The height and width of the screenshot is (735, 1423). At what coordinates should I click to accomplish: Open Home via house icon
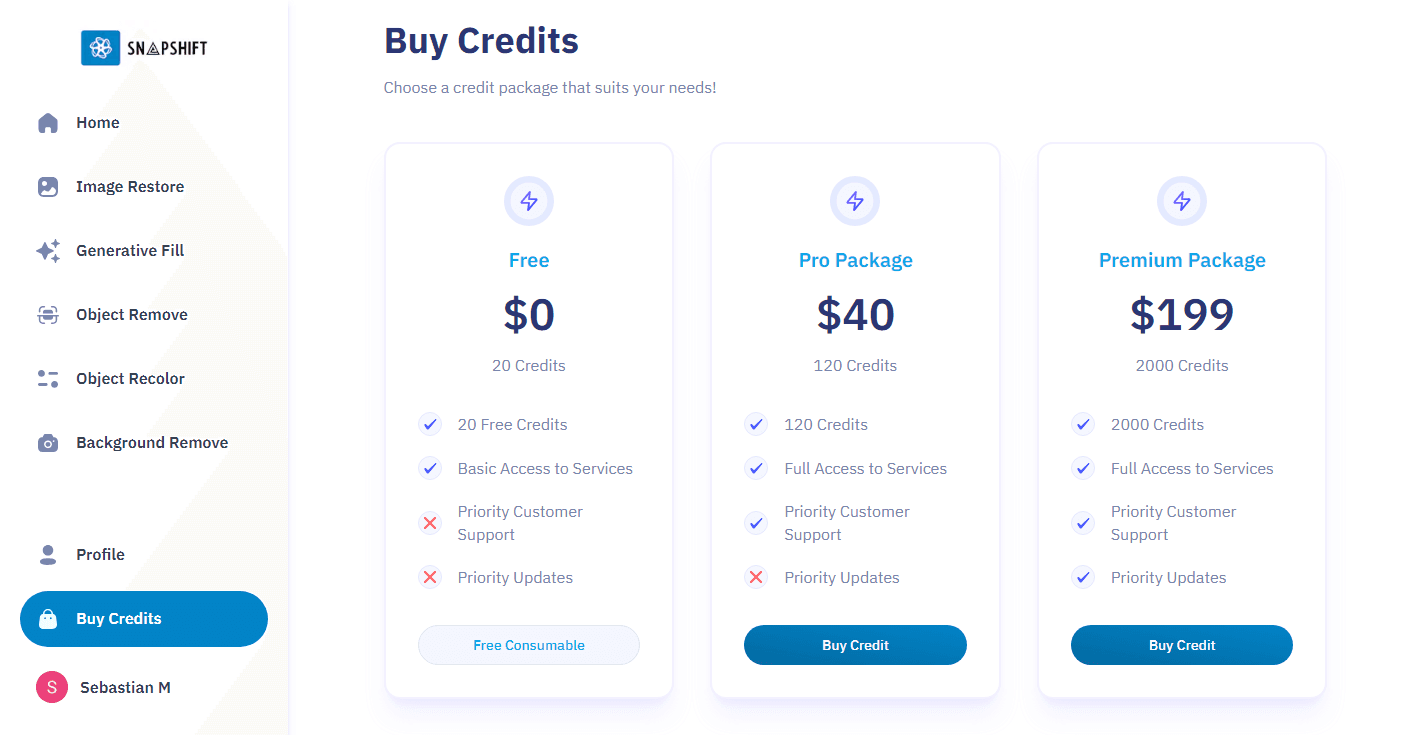pyautogui.click(x=48, y=123)
